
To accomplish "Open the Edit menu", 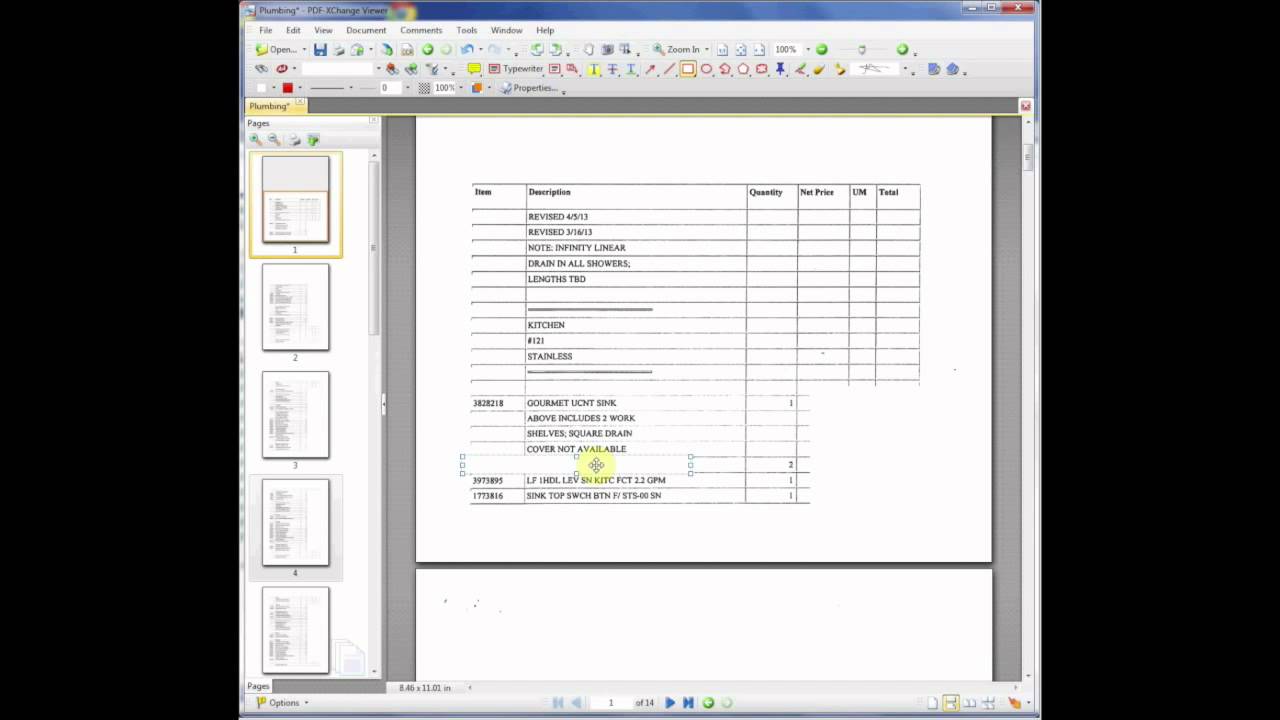I will click(293, 30).
